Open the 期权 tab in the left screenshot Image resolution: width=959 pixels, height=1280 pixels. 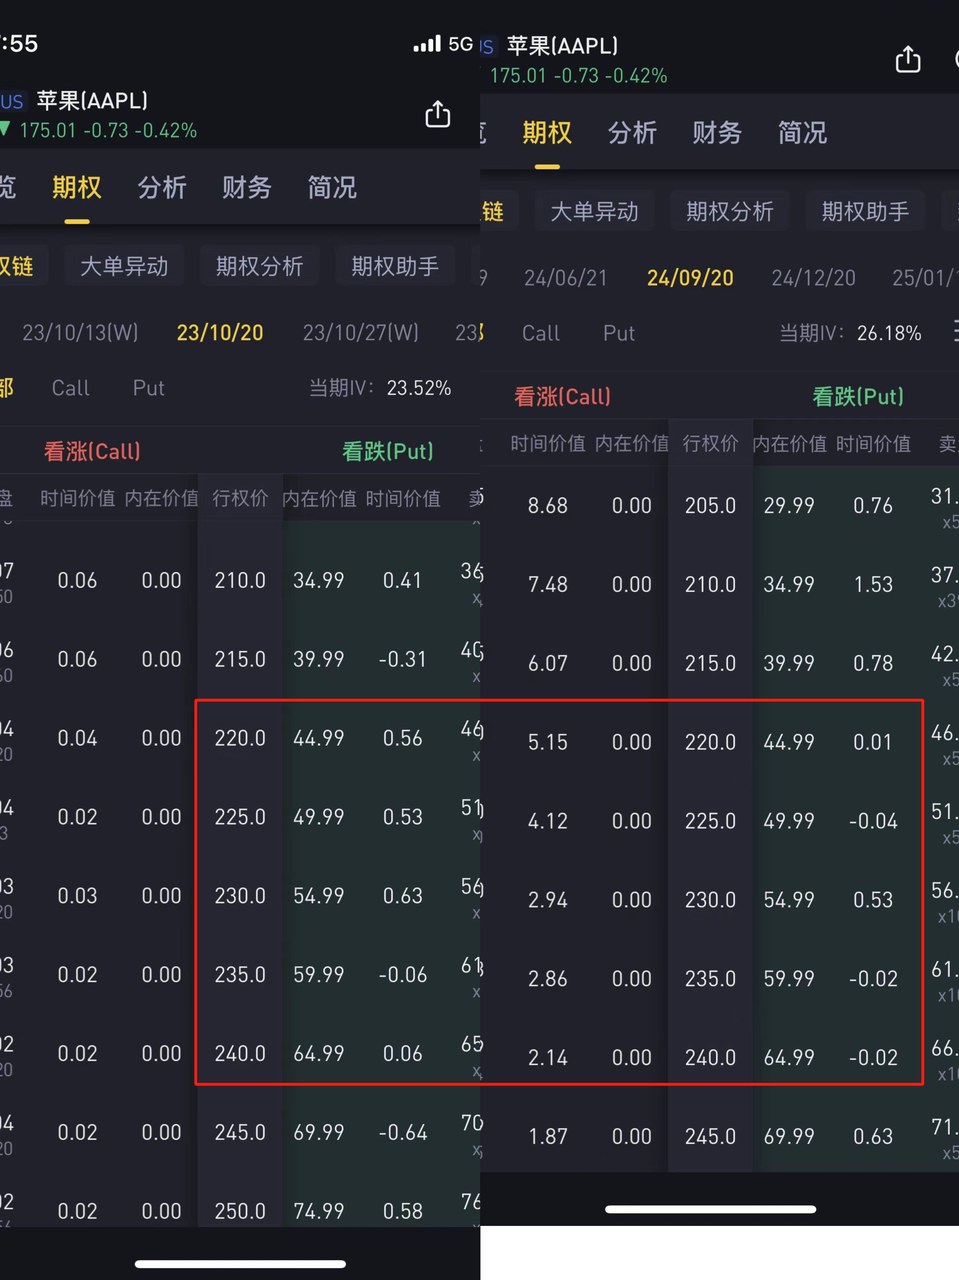pyautogui.click(x=77, y=187)
